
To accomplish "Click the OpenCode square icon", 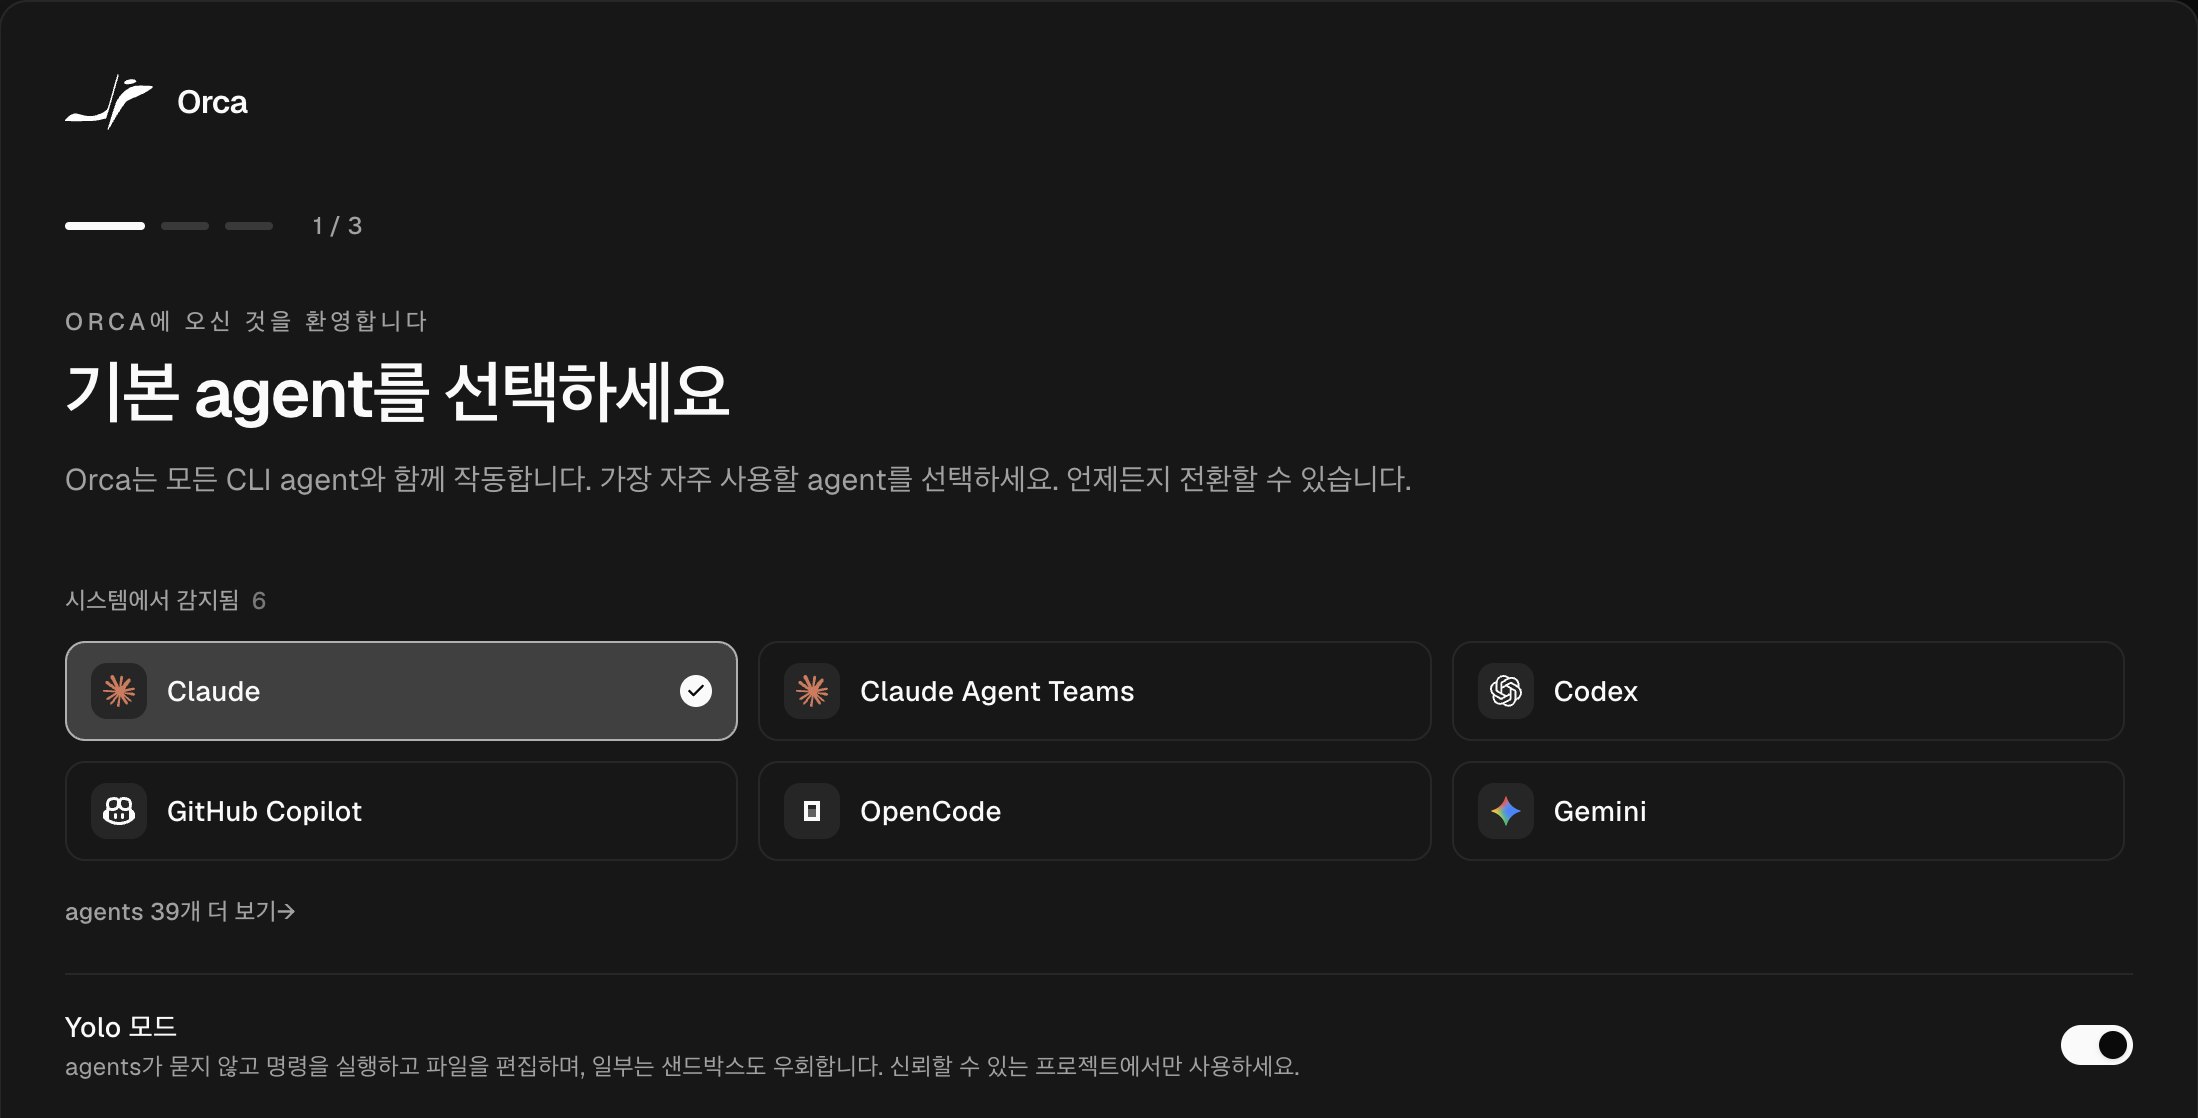I will [812, 811].
